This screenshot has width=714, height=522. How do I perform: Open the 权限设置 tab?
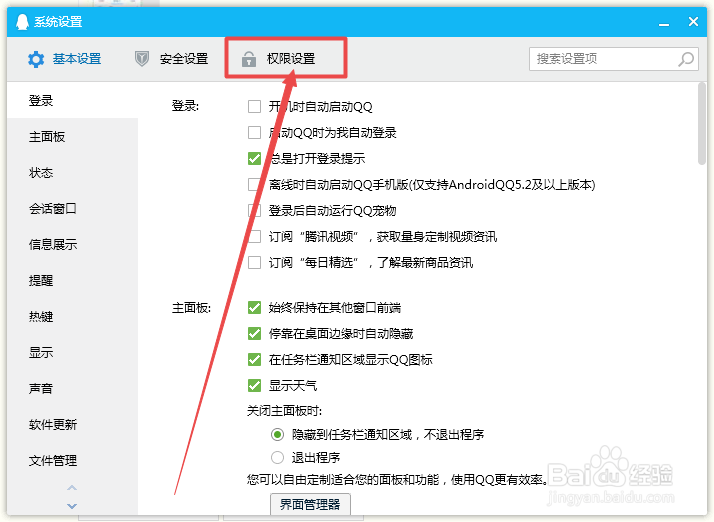pyautogui.click(x=278, y=59)
